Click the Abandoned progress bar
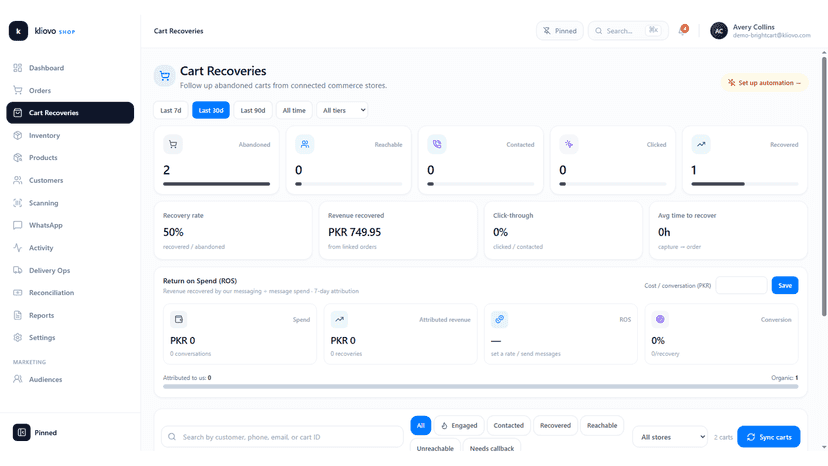This screenshot has height=466, width=828. click(217, 184)
